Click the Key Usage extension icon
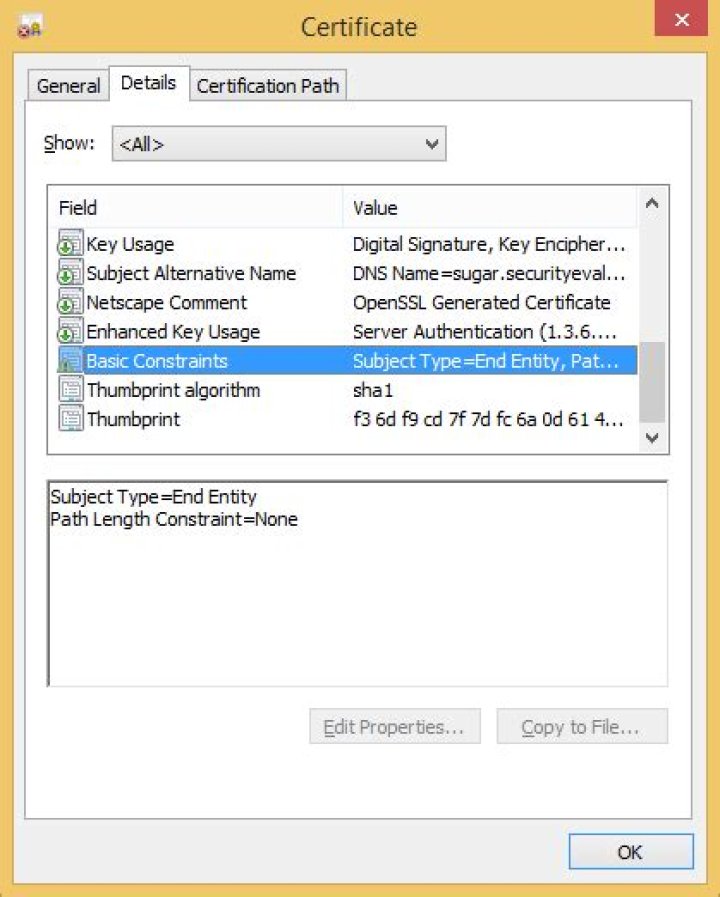 70,244
